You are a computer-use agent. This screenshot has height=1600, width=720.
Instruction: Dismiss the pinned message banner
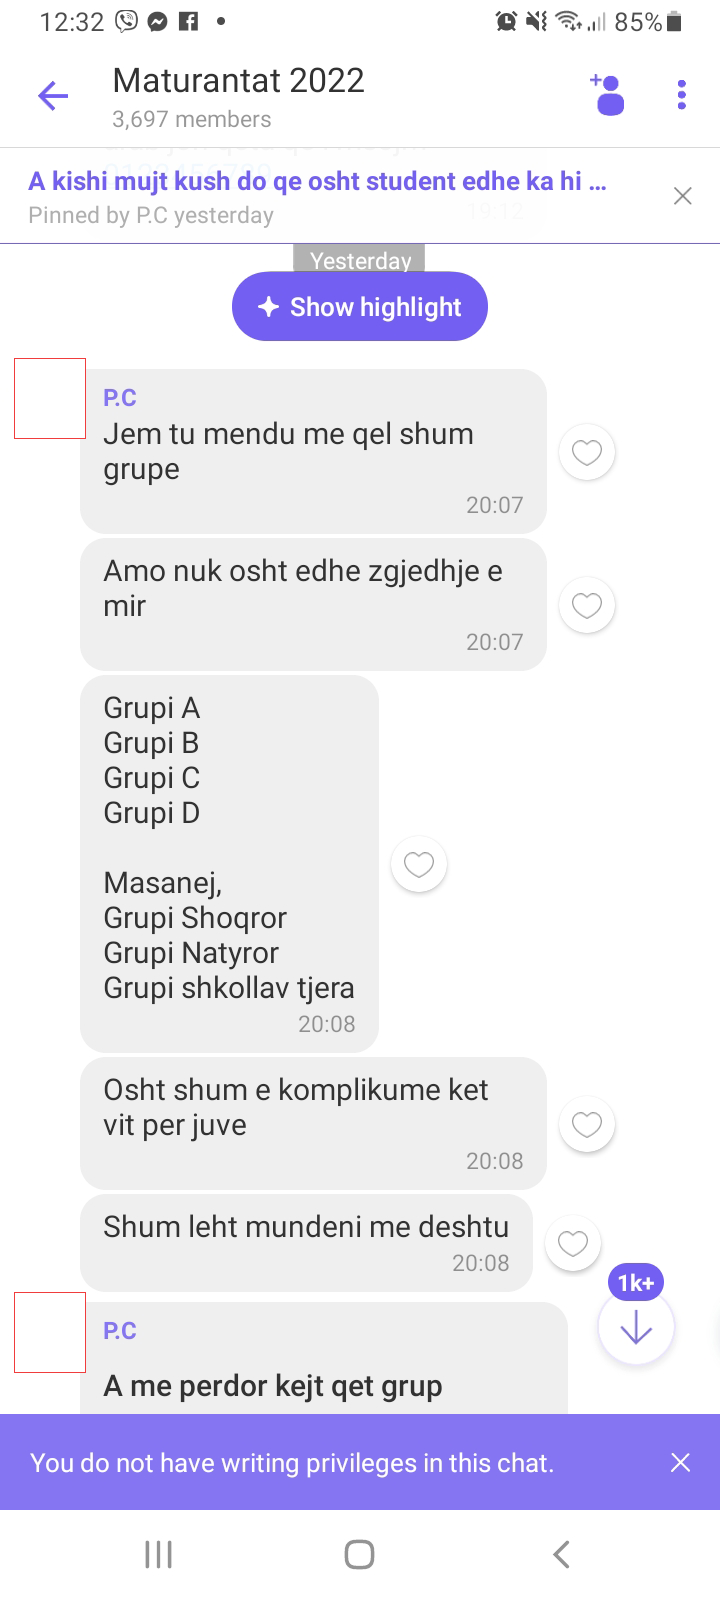683,196
